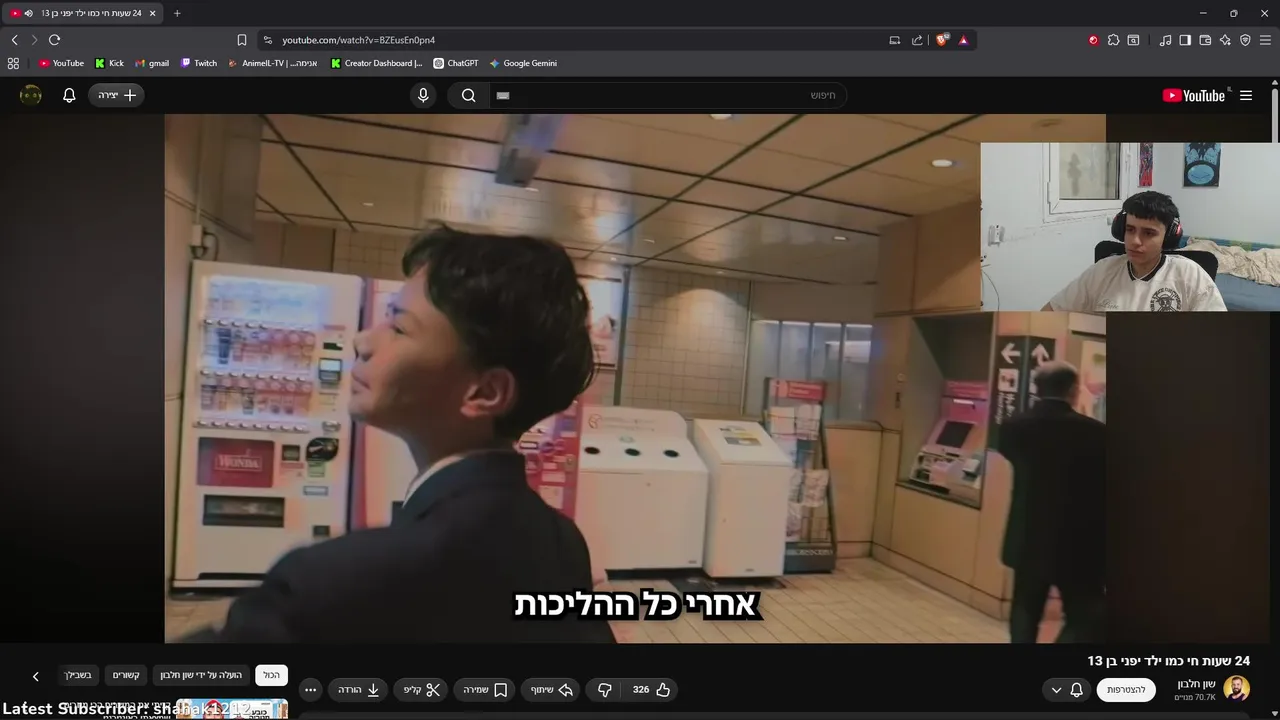Open media control music note icon

tap(1165, 40)
